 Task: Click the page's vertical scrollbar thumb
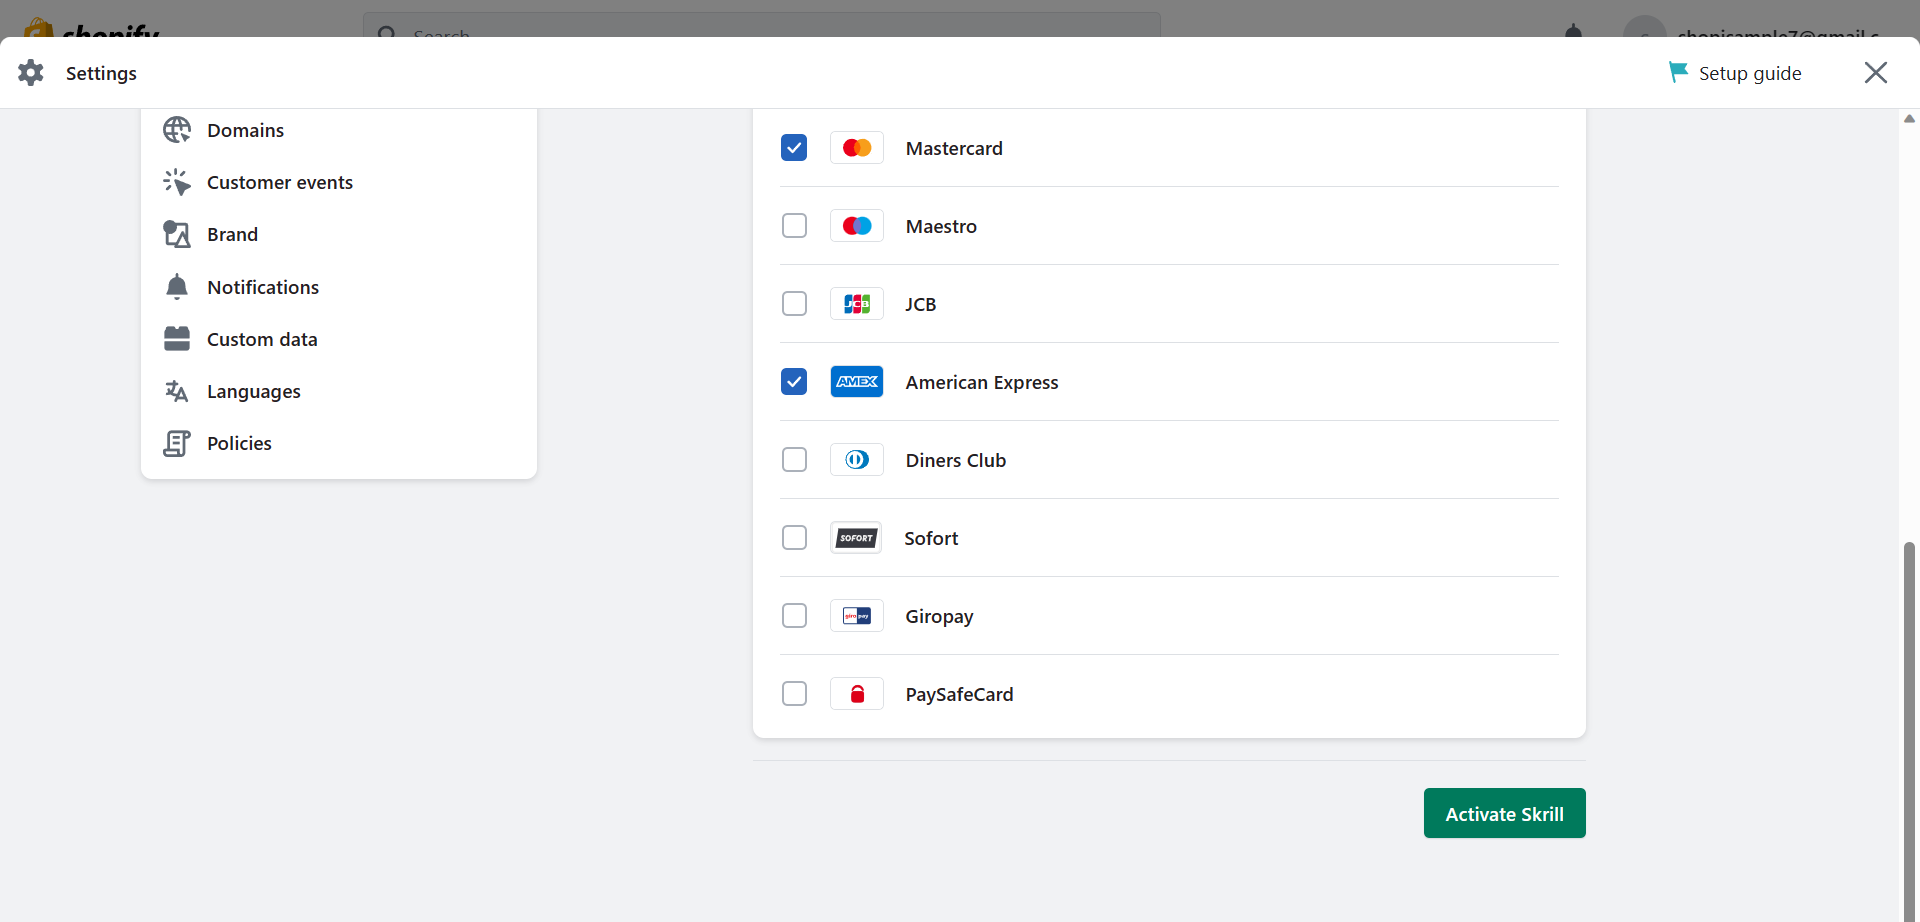[1909, 730]
